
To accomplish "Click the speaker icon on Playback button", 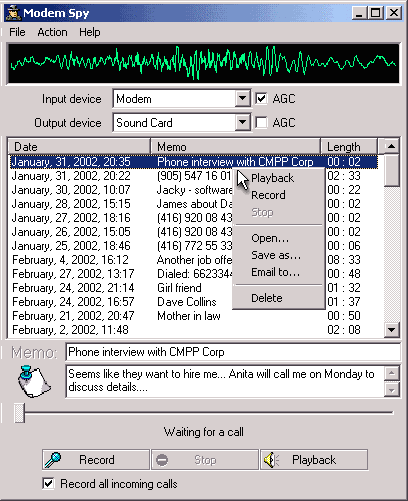I will [x=271, y=460].
